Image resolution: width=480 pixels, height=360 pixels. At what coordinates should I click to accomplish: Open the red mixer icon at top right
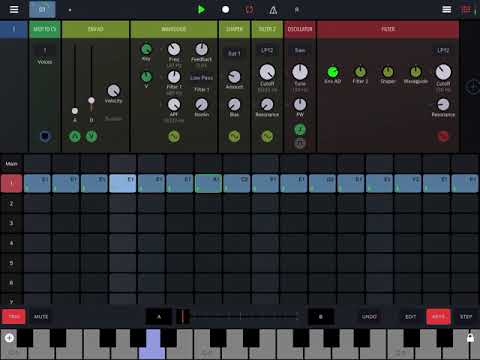pyautogui.click(x=466, y=9)
